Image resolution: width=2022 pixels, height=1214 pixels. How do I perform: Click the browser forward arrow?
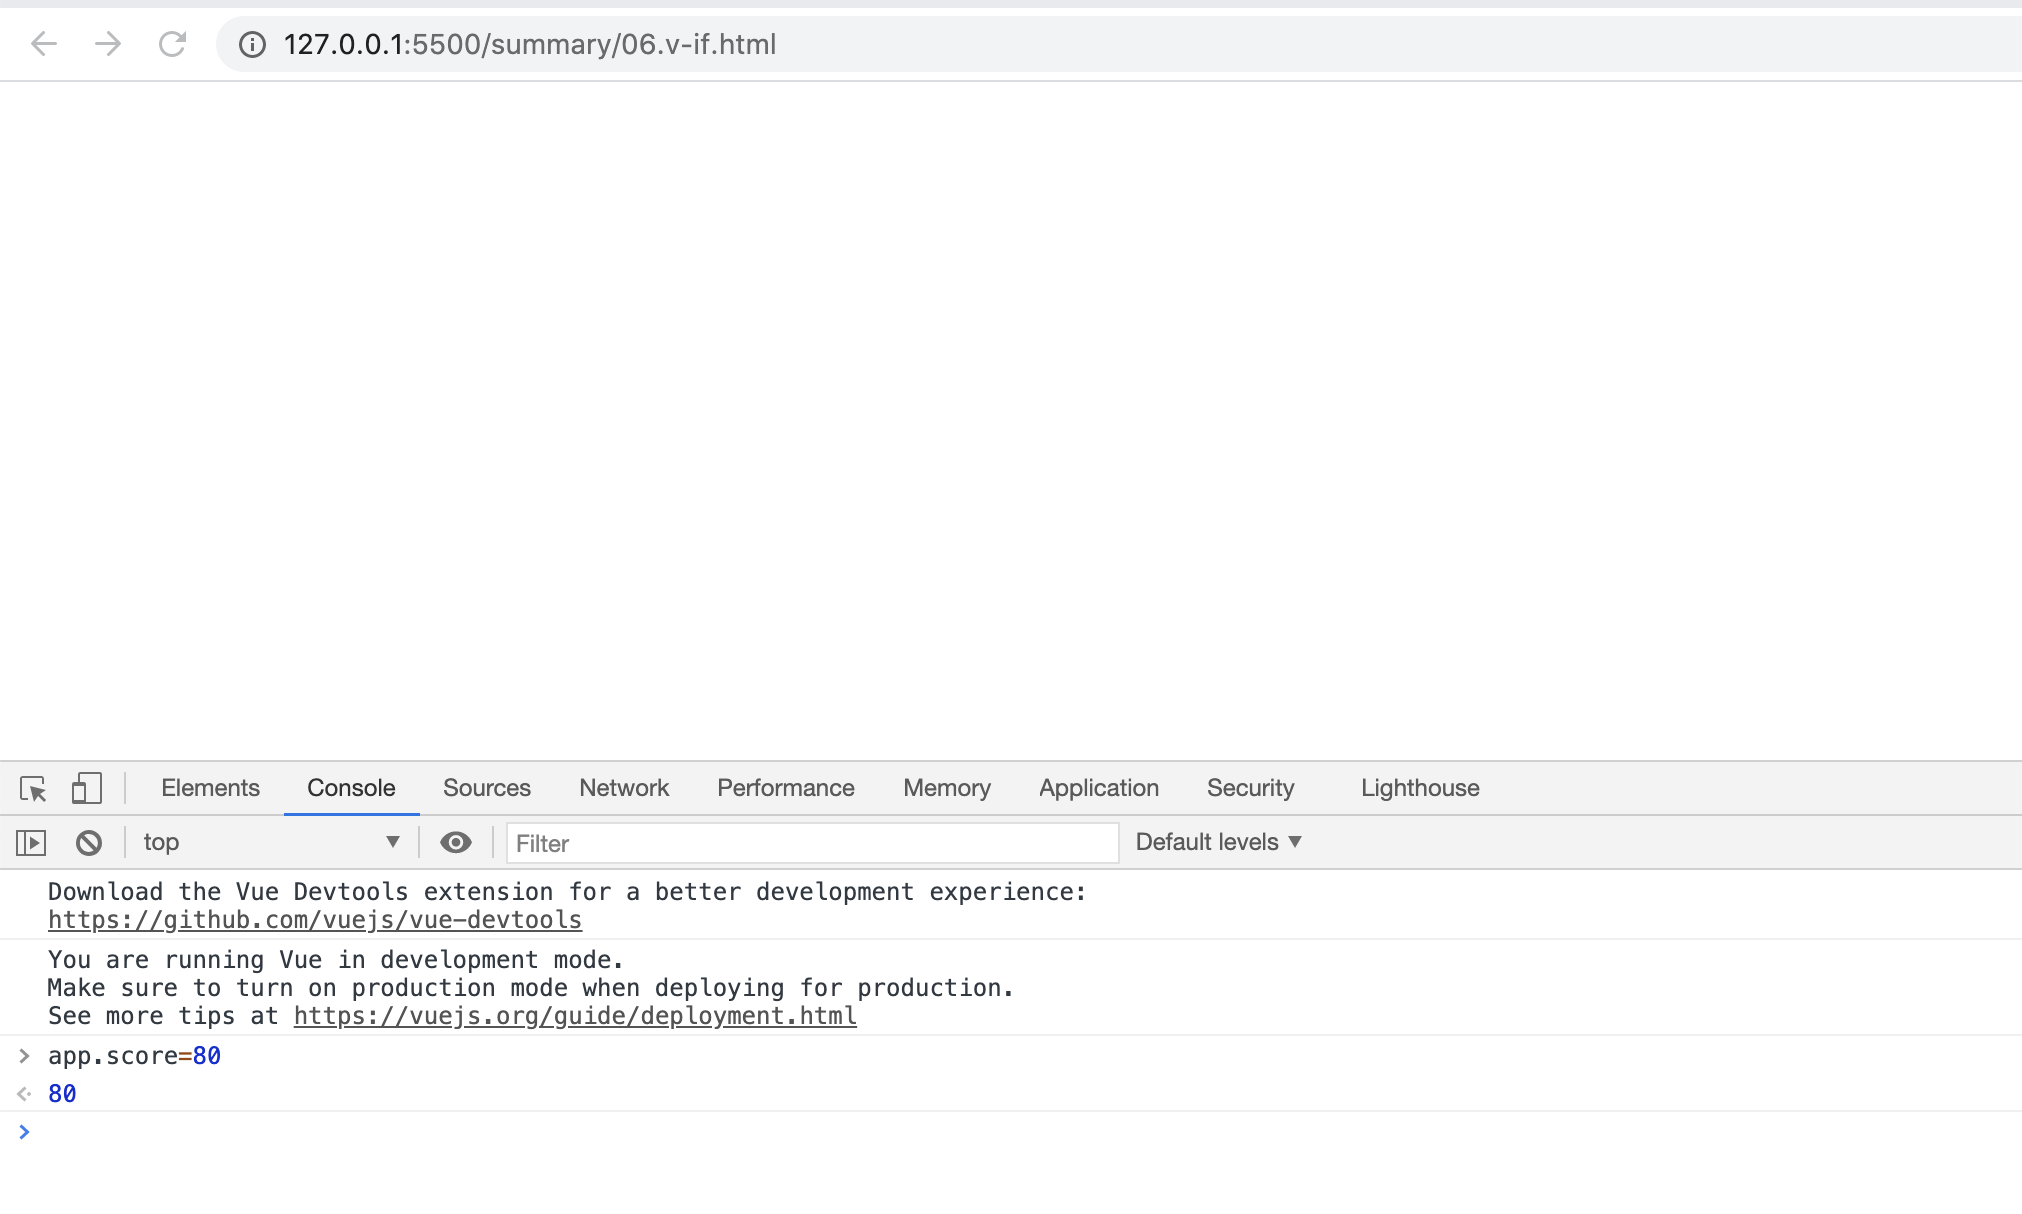point(108,44)
